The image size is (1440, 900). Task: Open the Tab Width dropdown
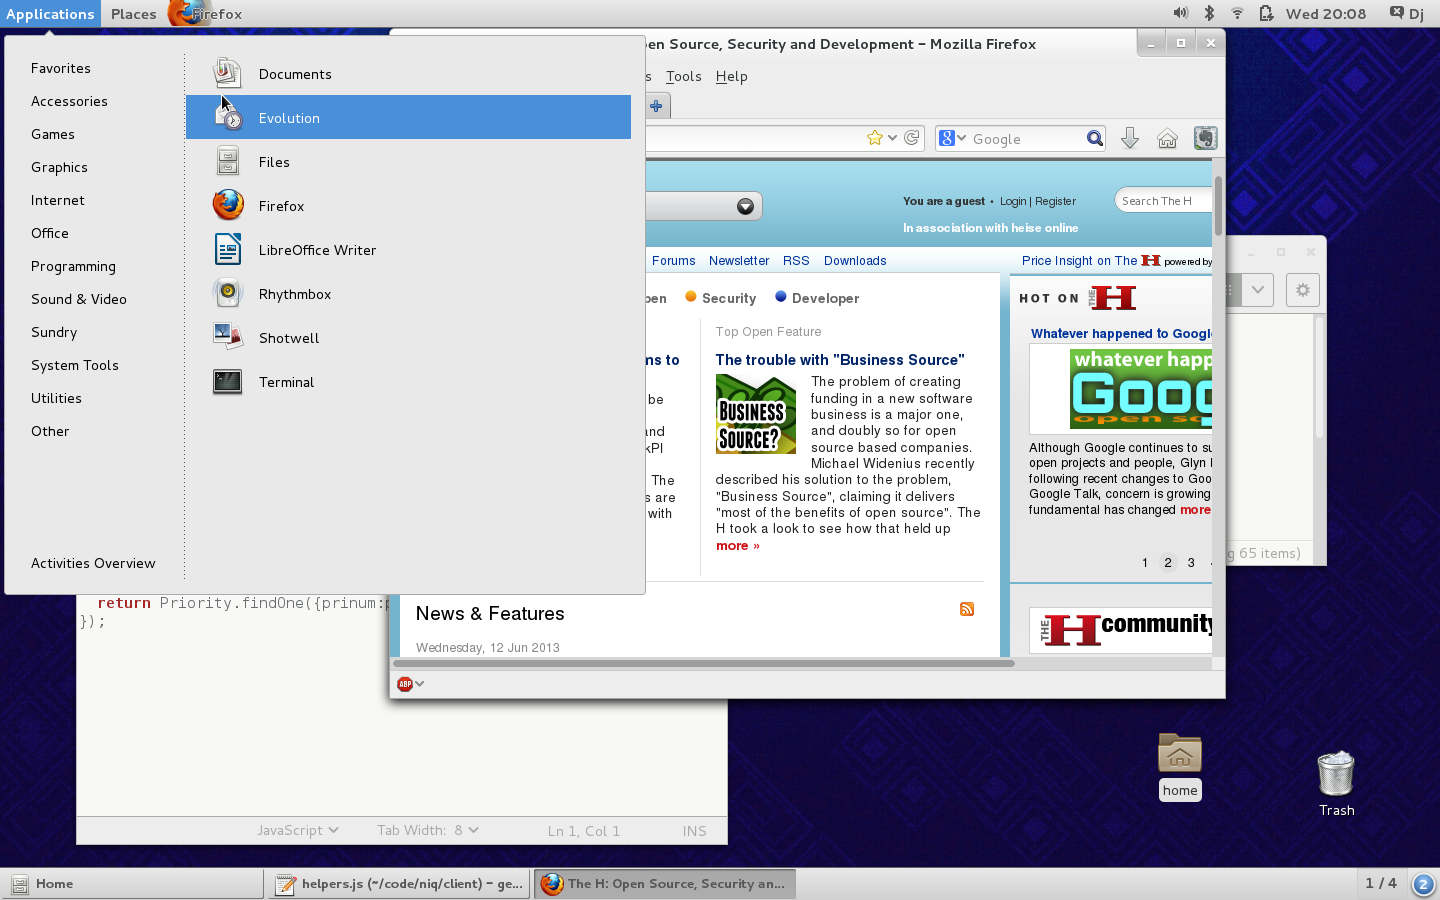(427, 830)
